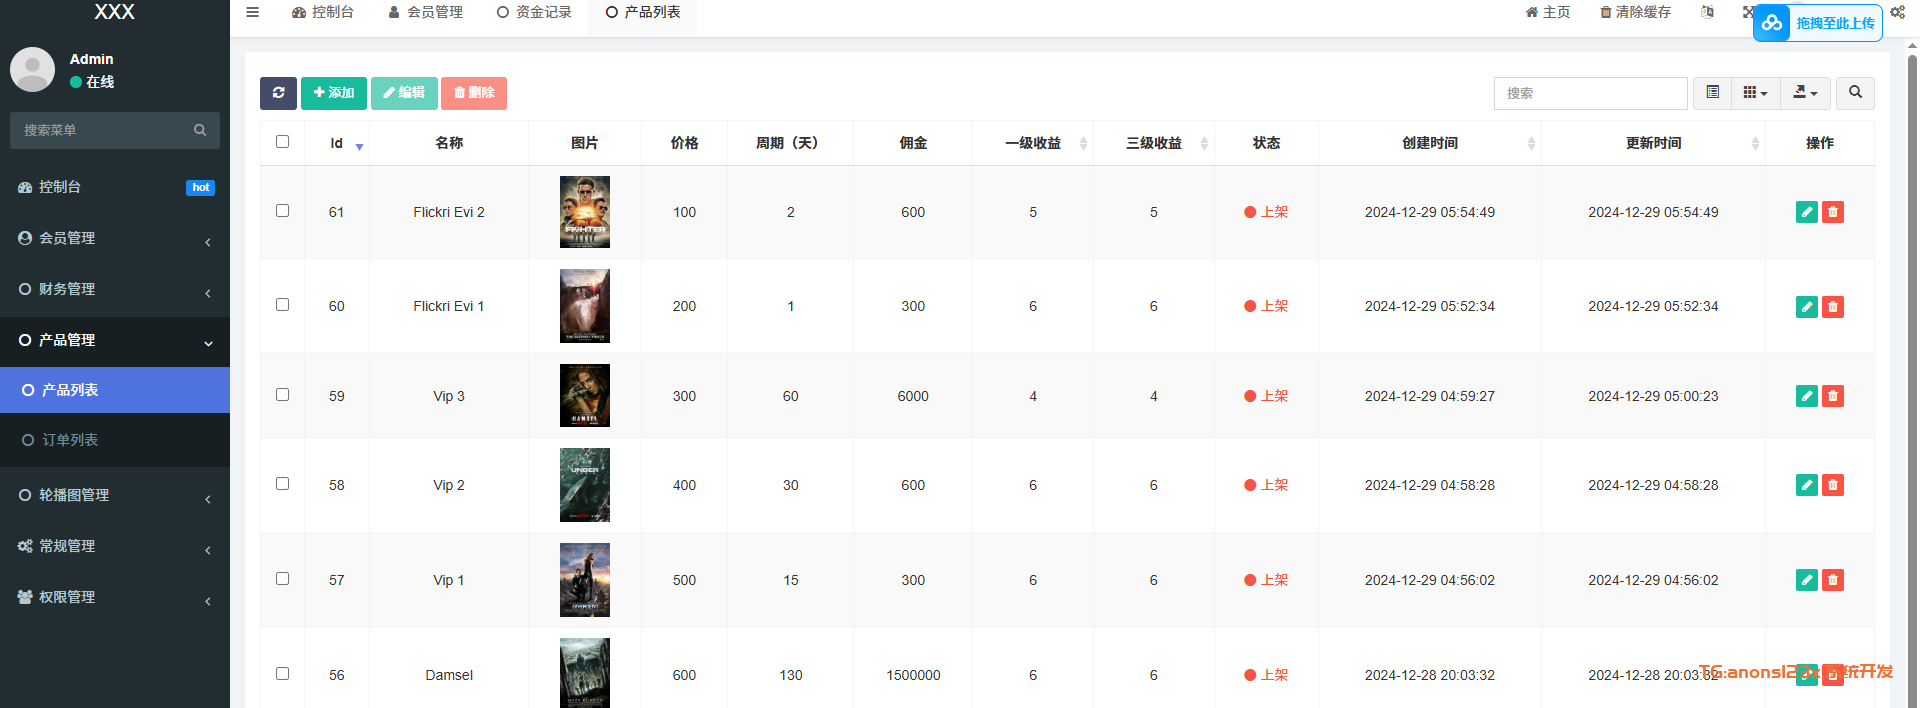Click the red delete icon for Vip 3
This screenshot has width=1920, height=708.
pyautogui.click(x=1832, y=396)
